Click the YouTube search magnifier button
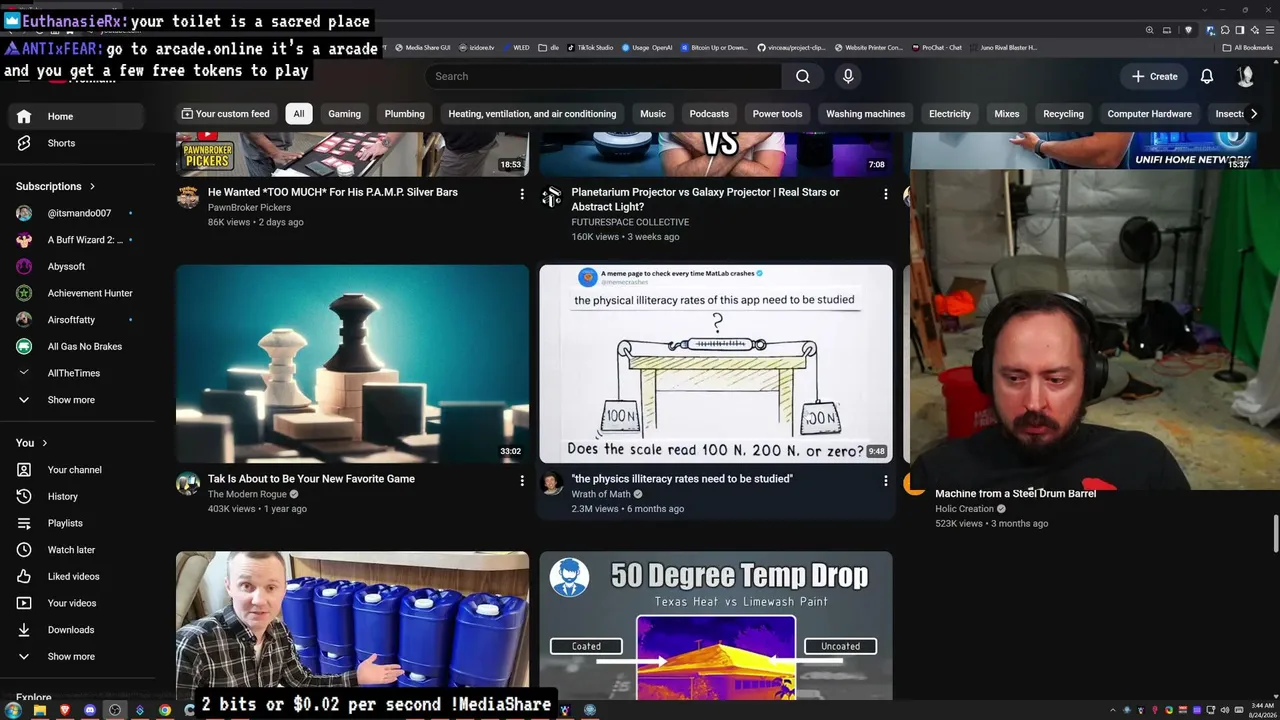The image size is (1280, 720). pyautogui.click(x=802, y=76)
